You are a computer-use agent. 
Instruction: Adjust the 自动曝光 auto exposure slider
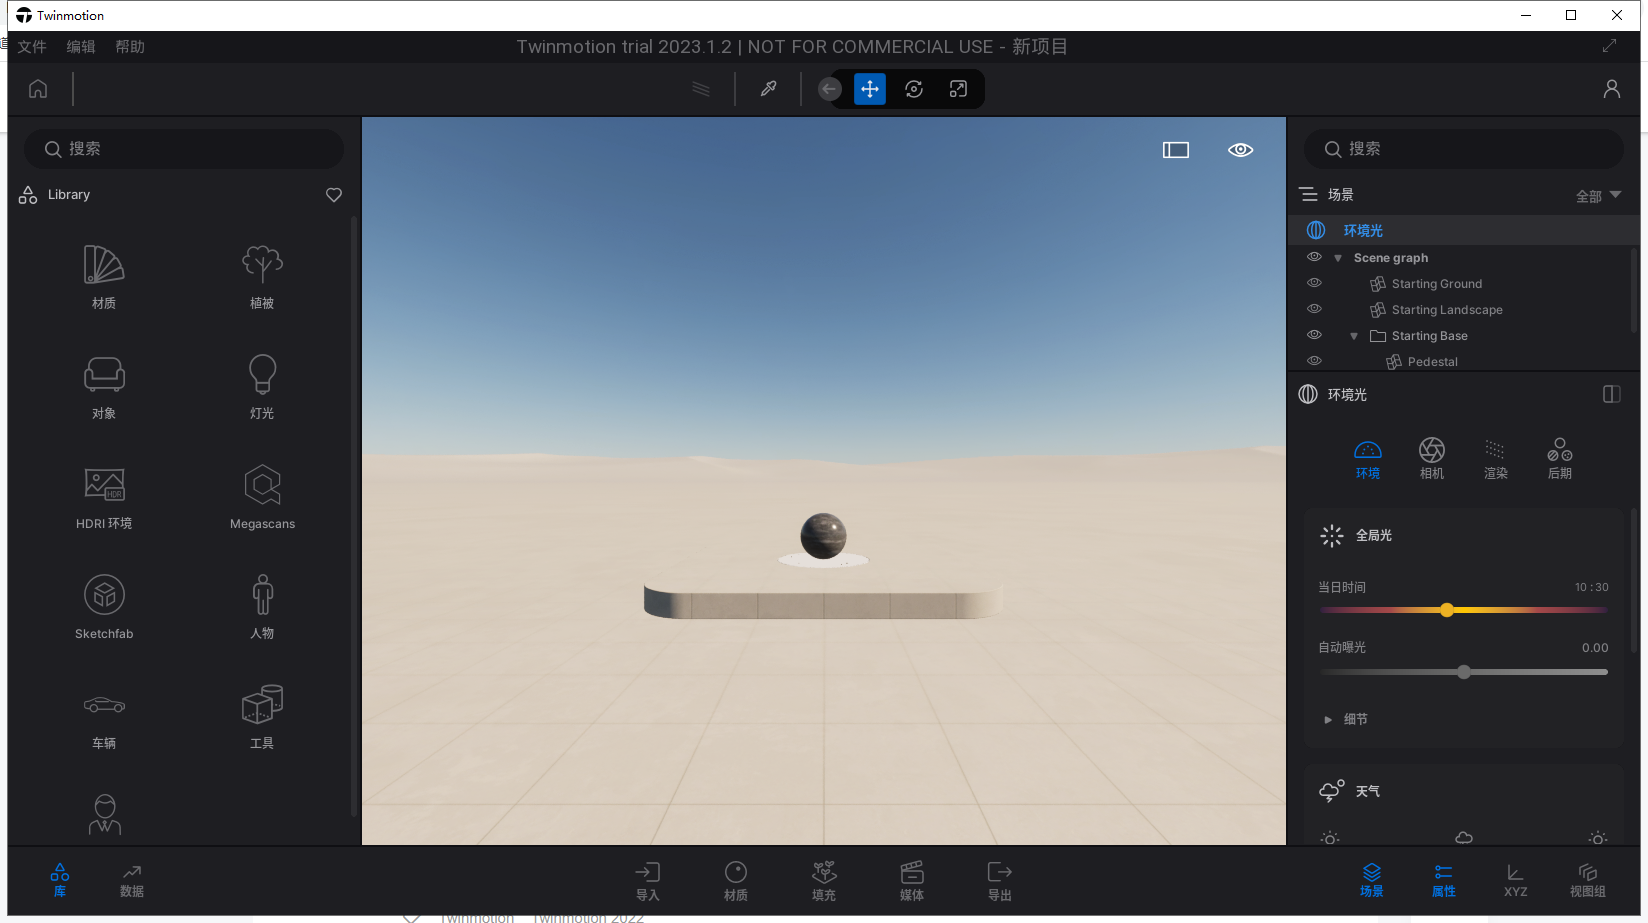click(1464, 672)
